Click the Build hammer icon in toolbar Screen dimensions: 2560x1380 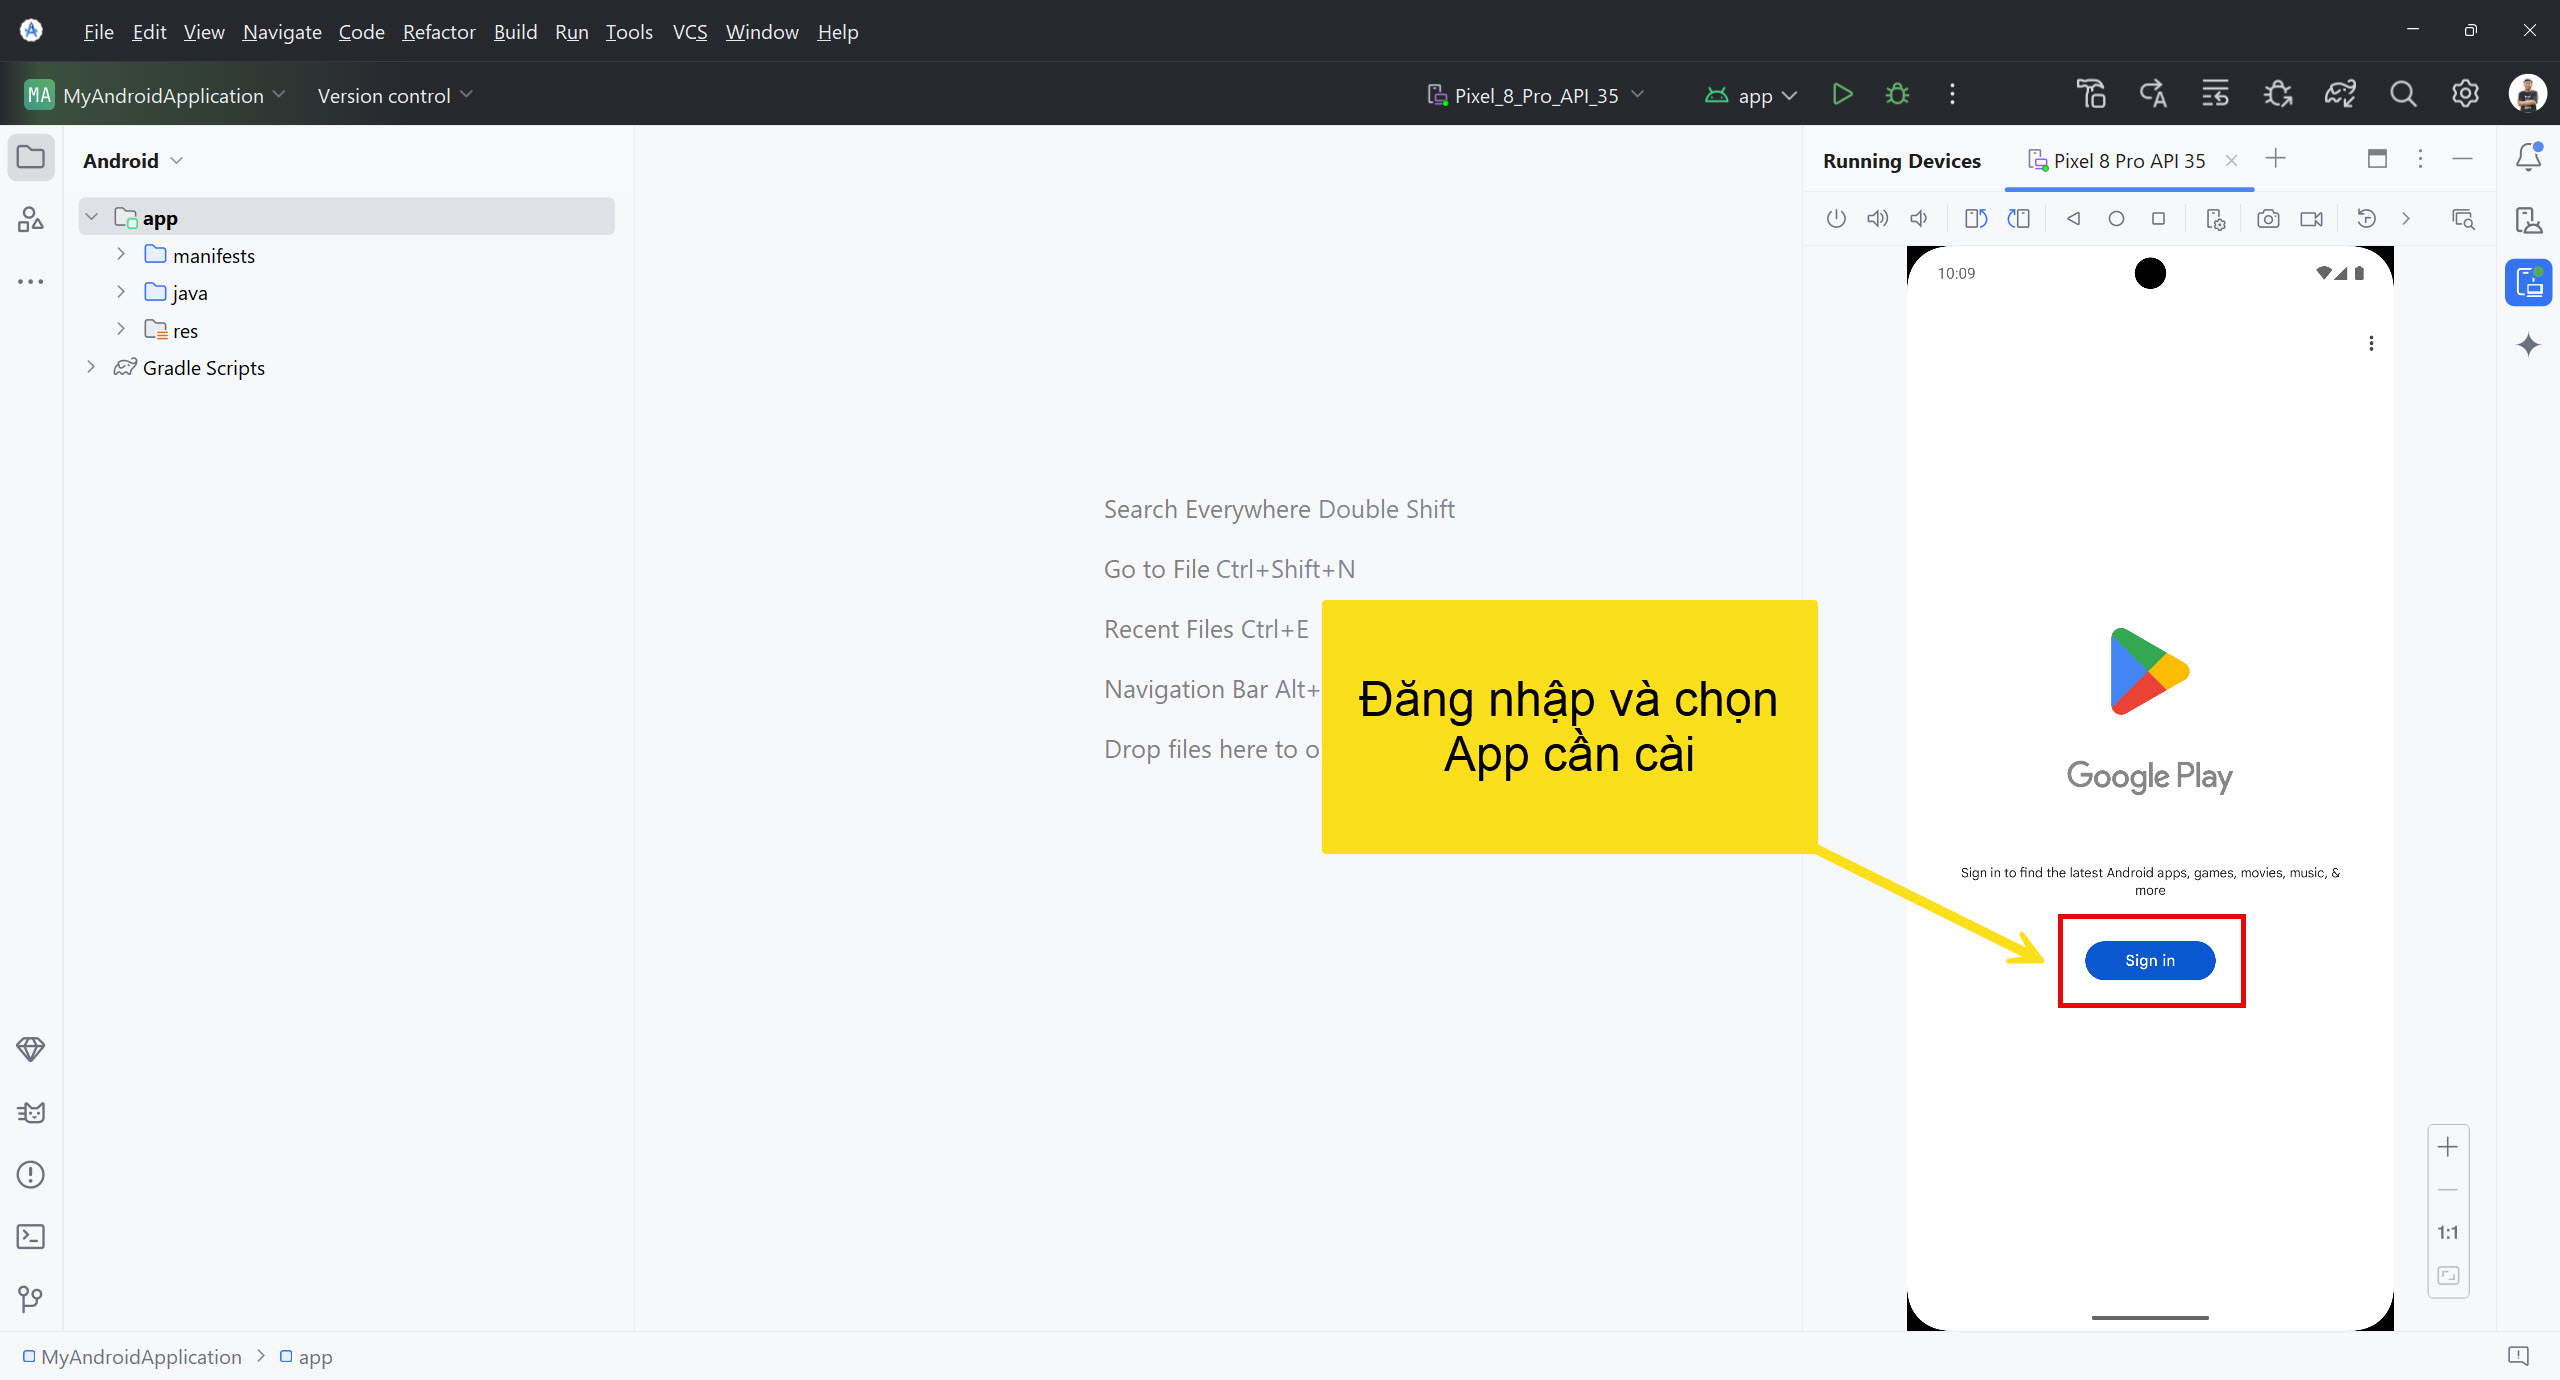(x=2091, y=94)
